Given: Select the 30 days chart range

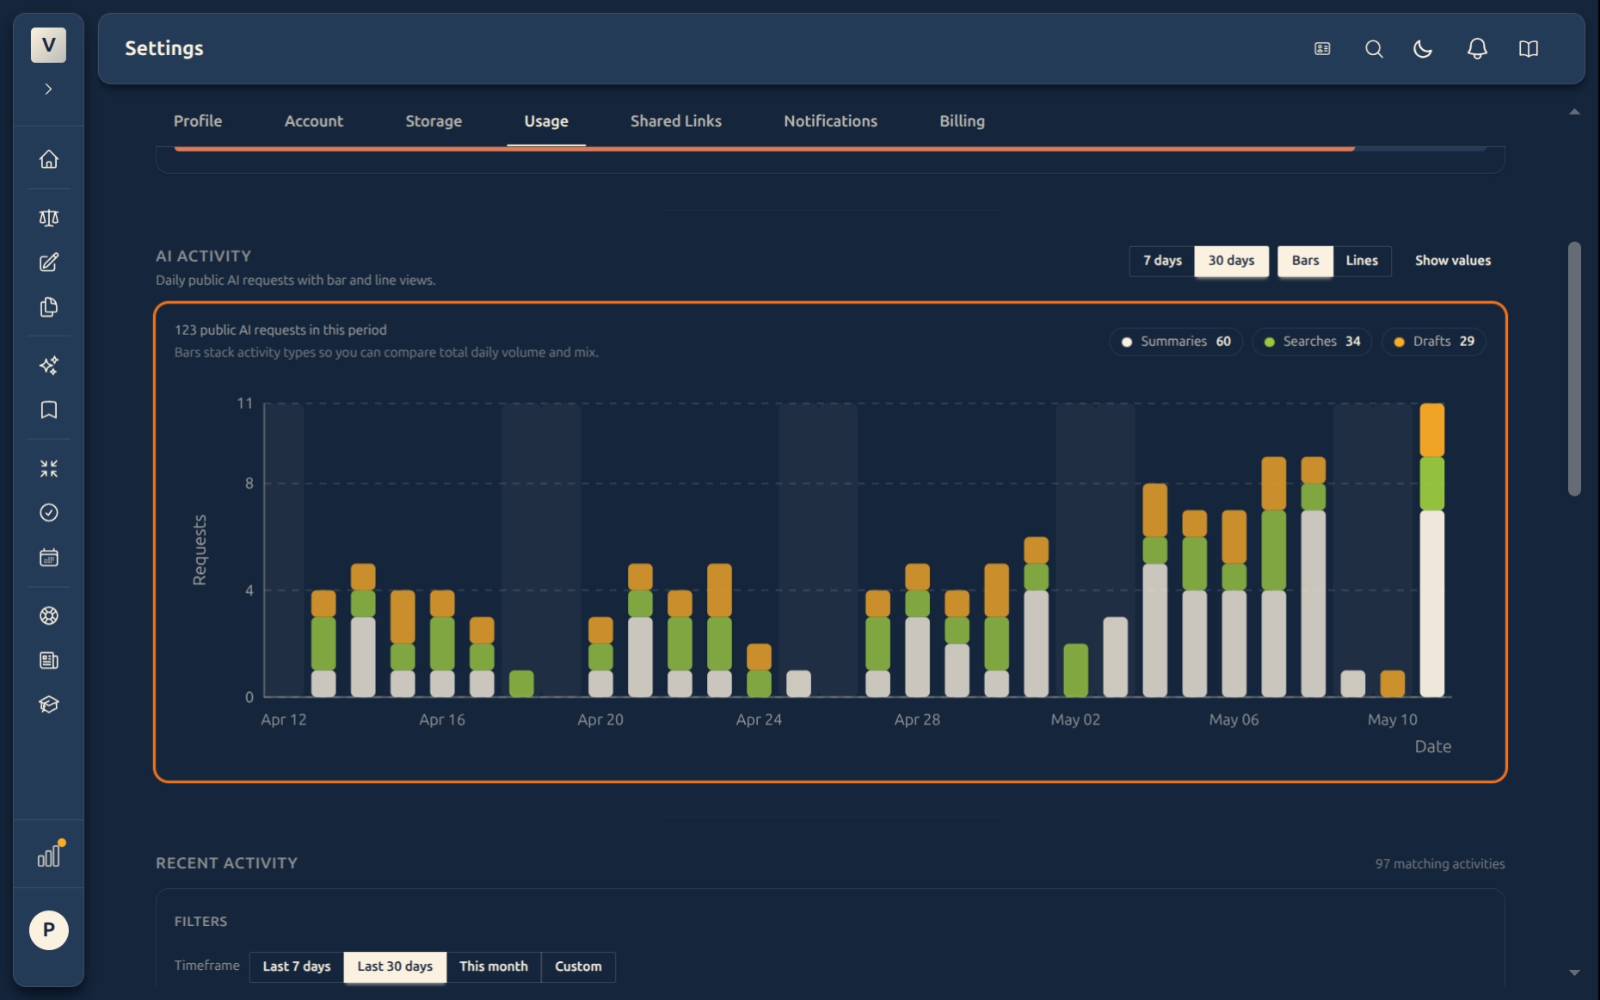Looking at the screenshot, I should click(1231, 261).
